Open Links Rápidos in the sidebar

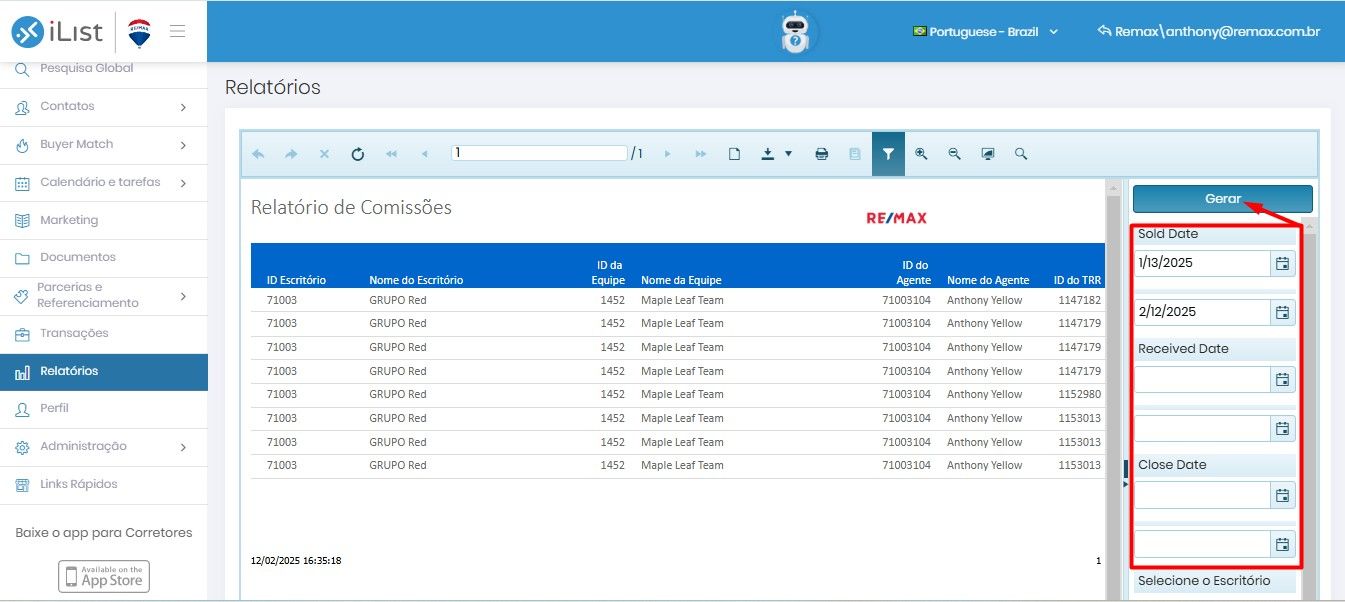coord(104,485)
